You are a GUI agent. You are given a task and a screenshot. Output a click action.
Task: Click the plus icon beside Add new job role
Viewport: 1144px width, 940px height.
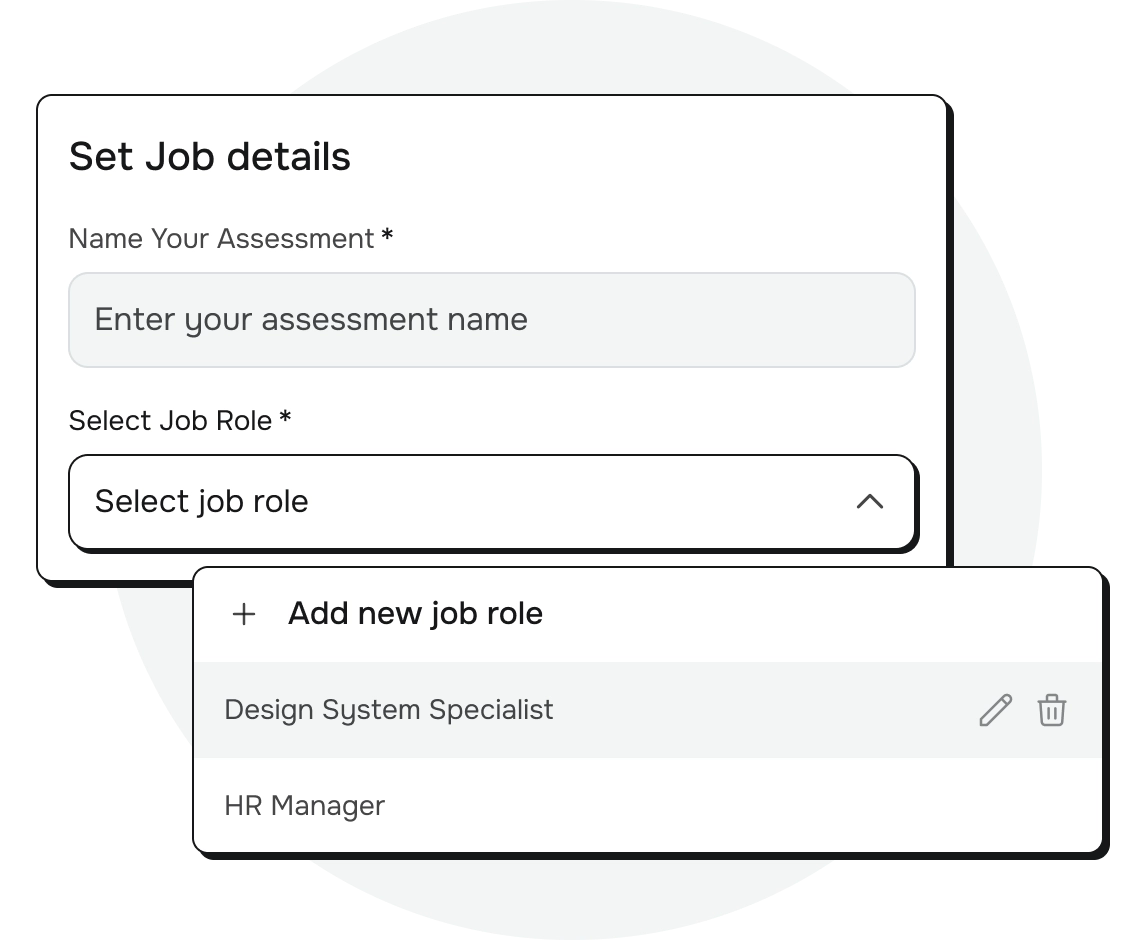point(243,614)
